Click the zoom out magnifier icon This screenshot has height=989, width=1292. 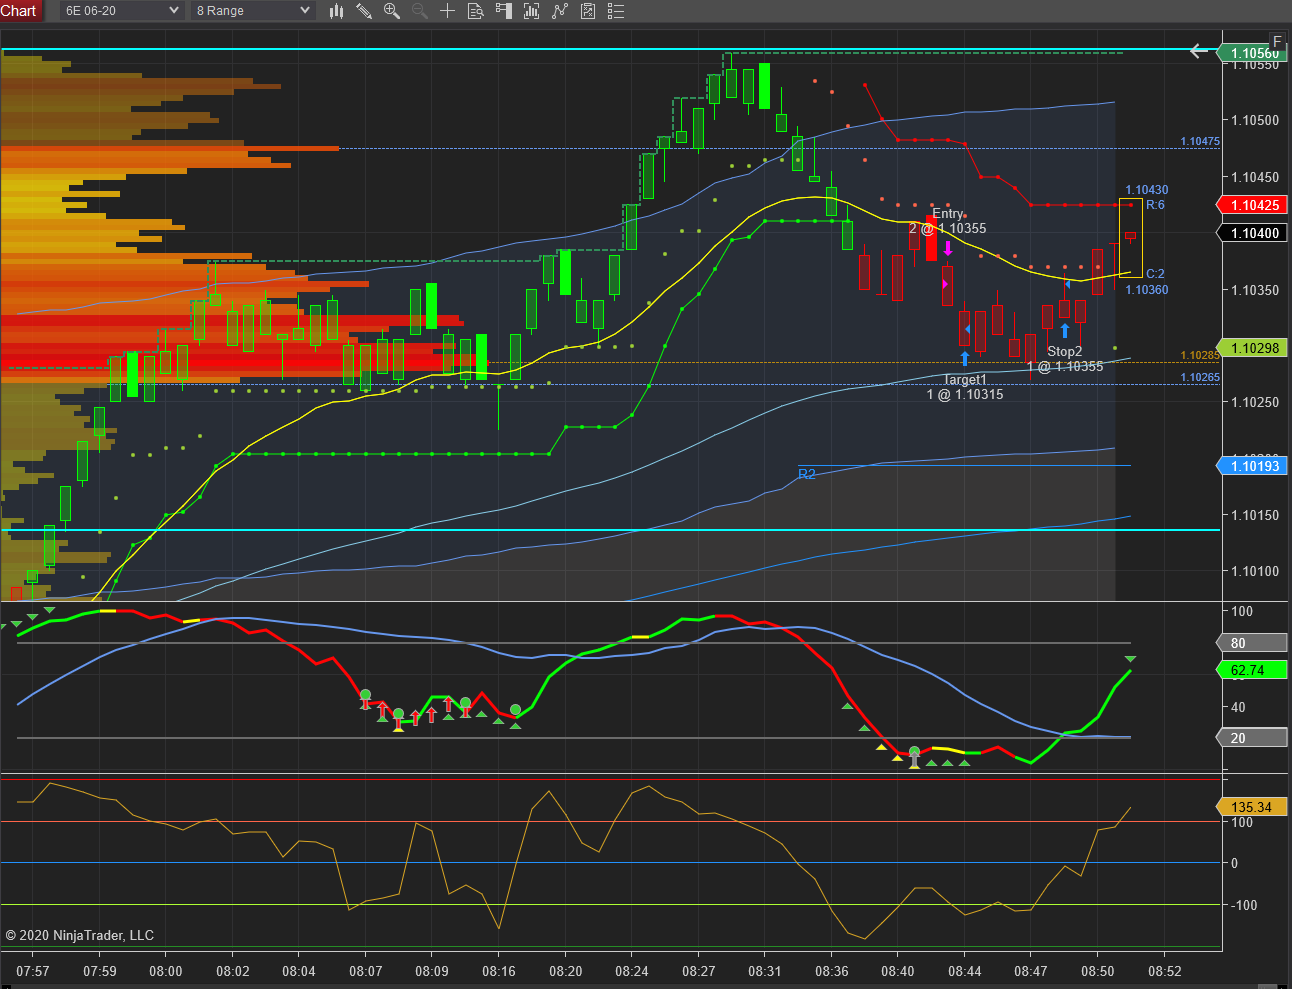(x=420, y=11)
